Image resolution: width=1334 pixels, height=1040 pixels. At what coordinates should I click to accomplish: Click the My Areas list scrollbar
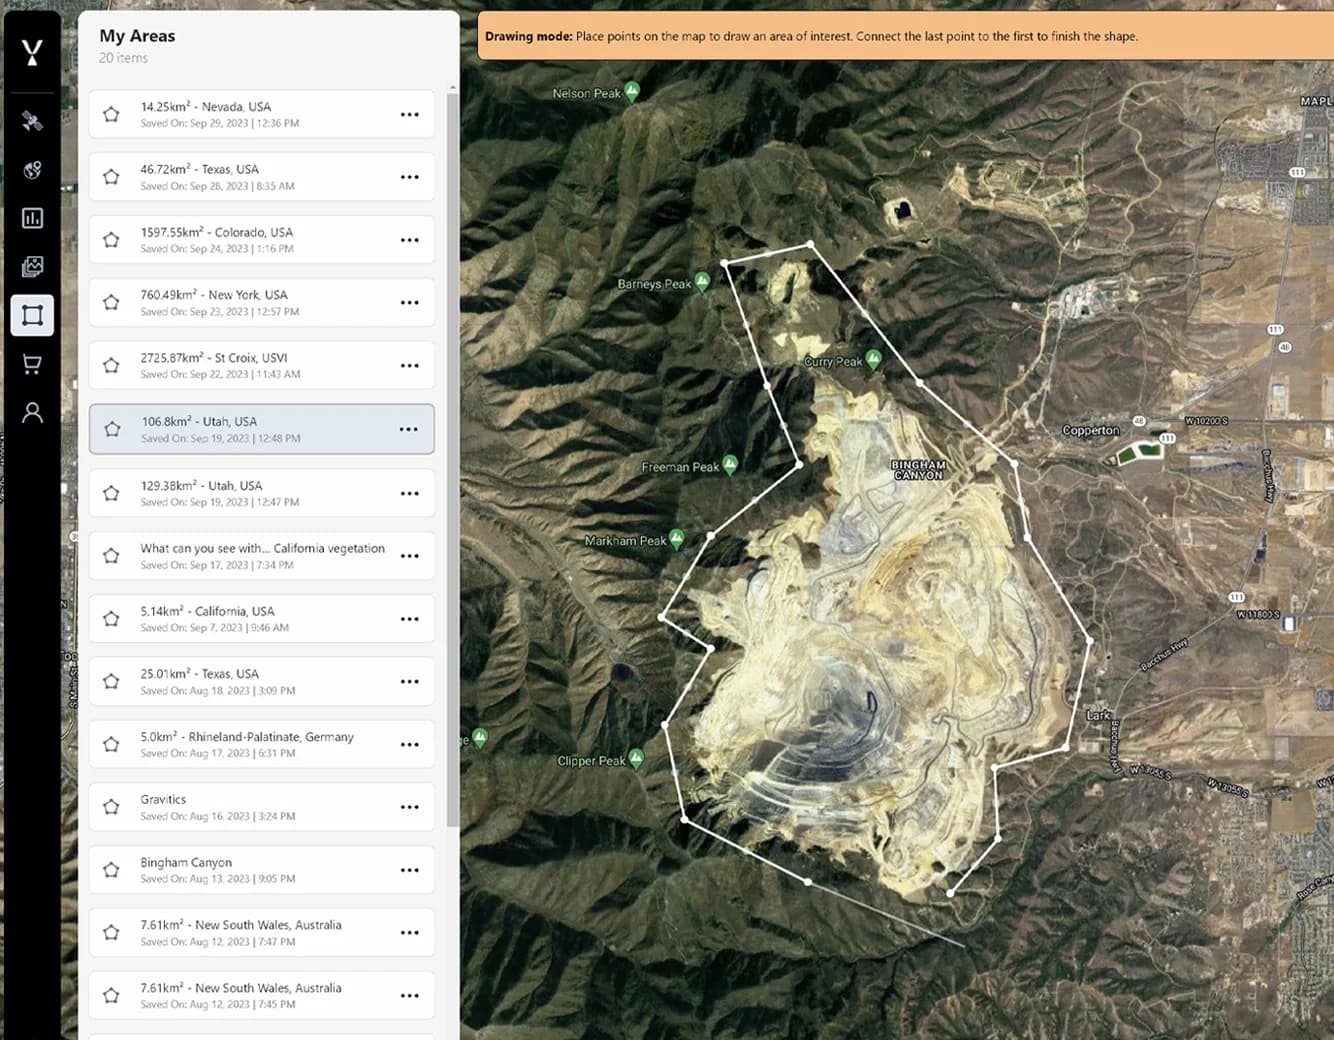(452, 450)
